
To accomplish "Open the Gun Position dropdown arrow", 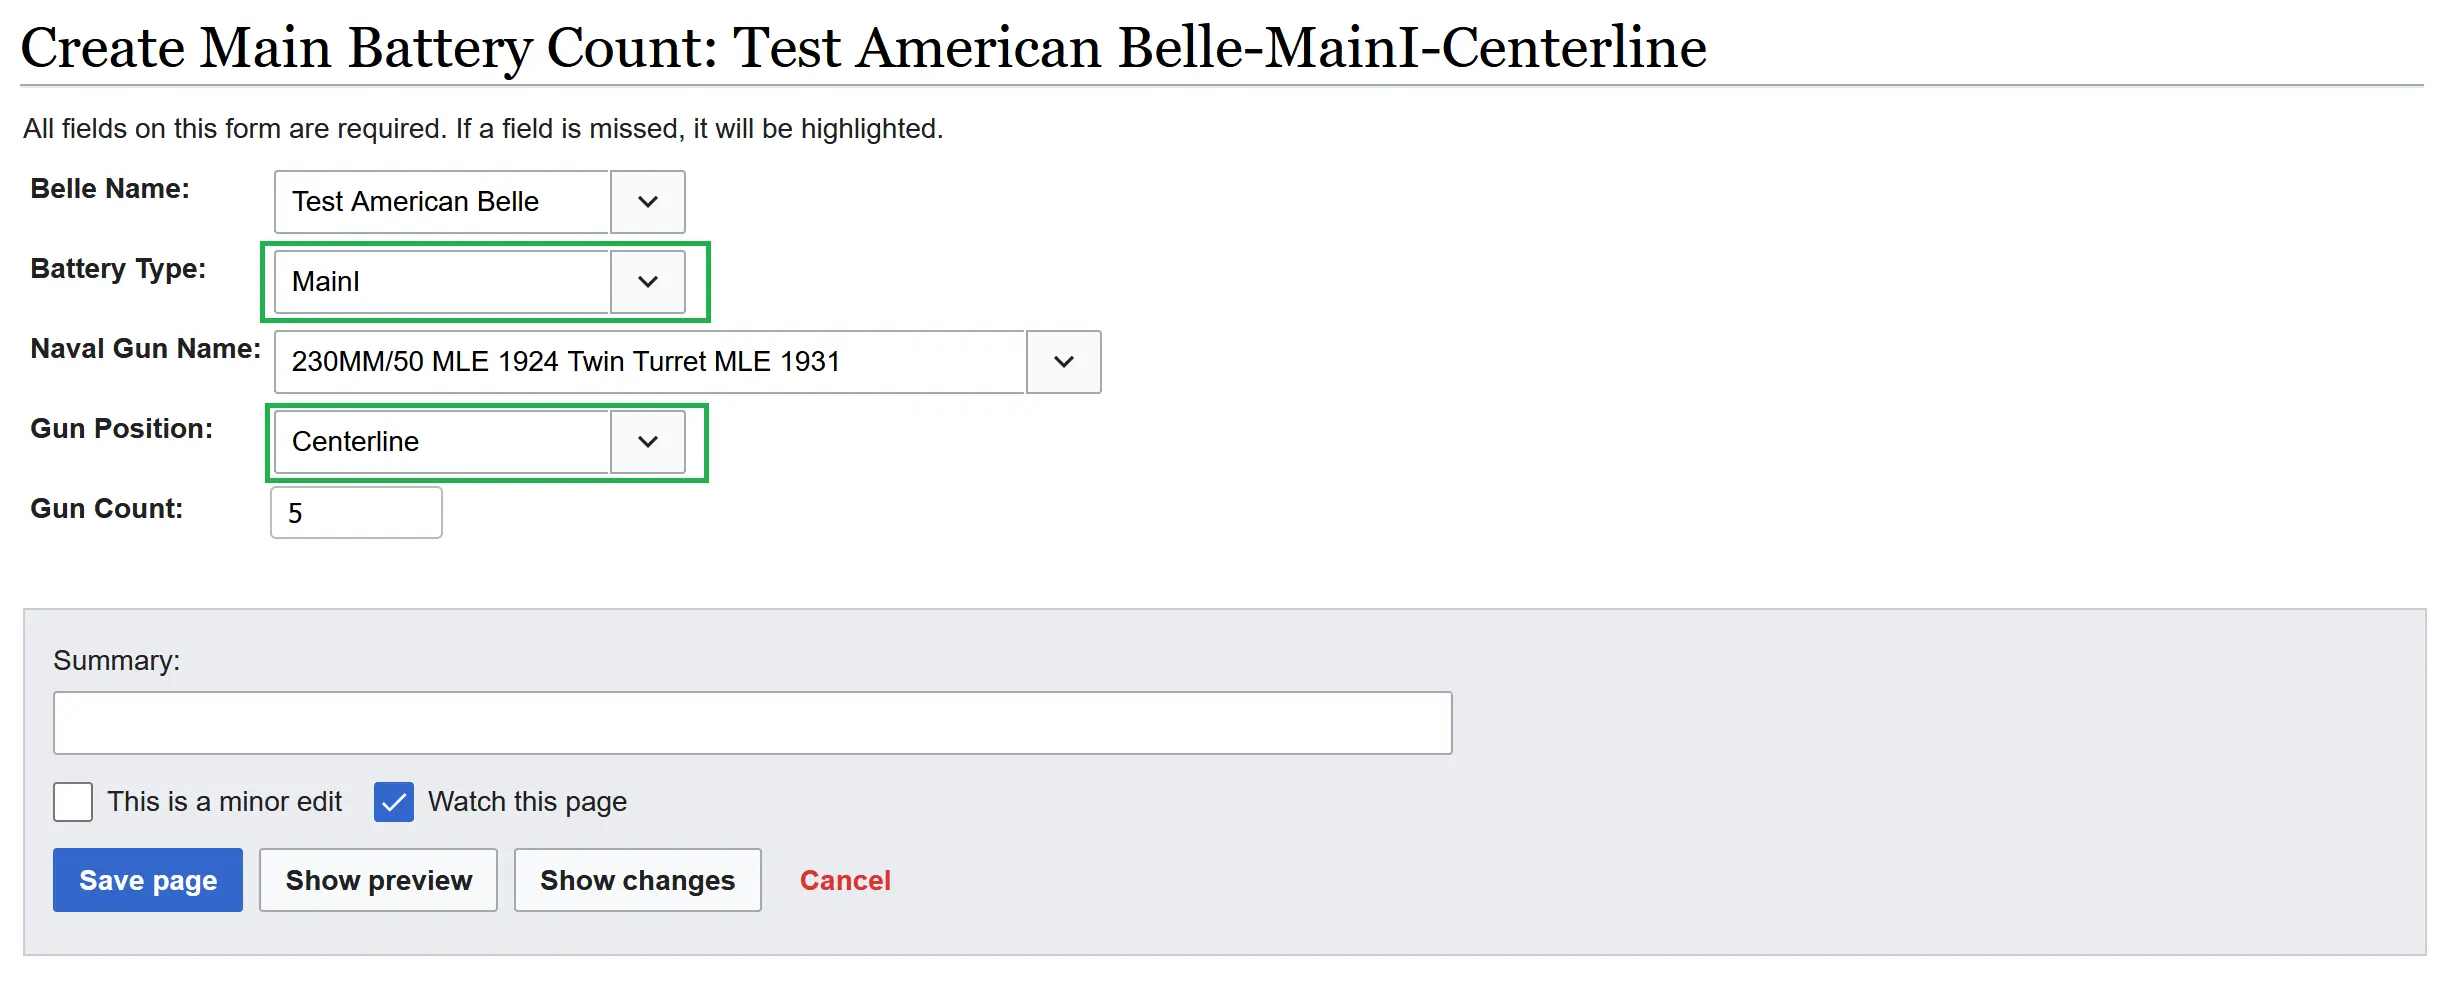I will click(x=648, y=442).
